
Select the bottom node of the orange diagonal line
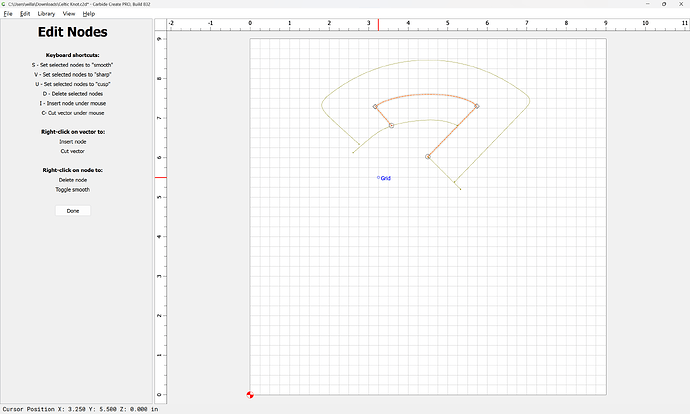428,156
